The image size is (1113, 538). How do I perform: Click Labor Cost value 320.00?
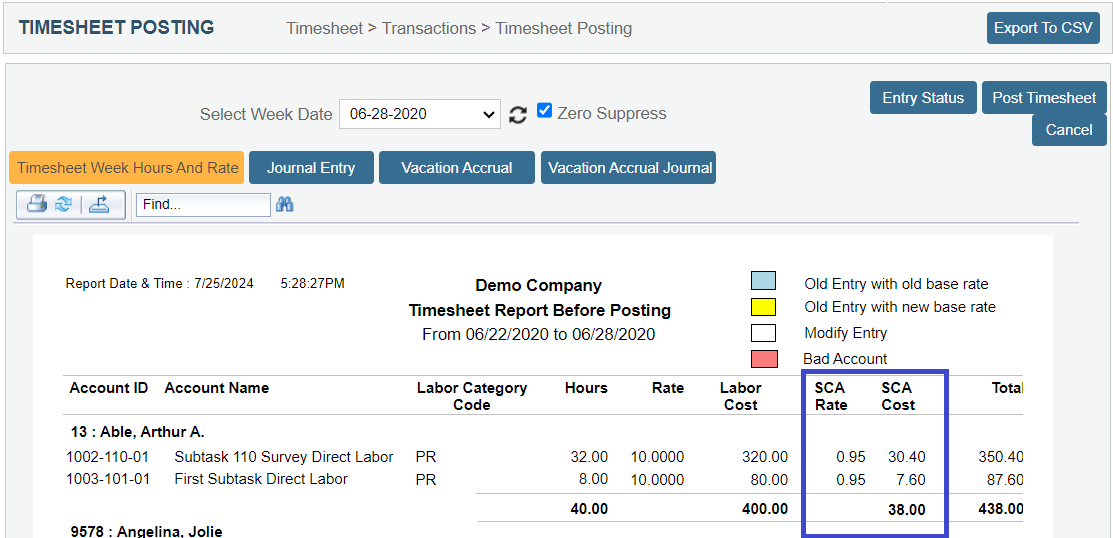(x=764, y=457)
